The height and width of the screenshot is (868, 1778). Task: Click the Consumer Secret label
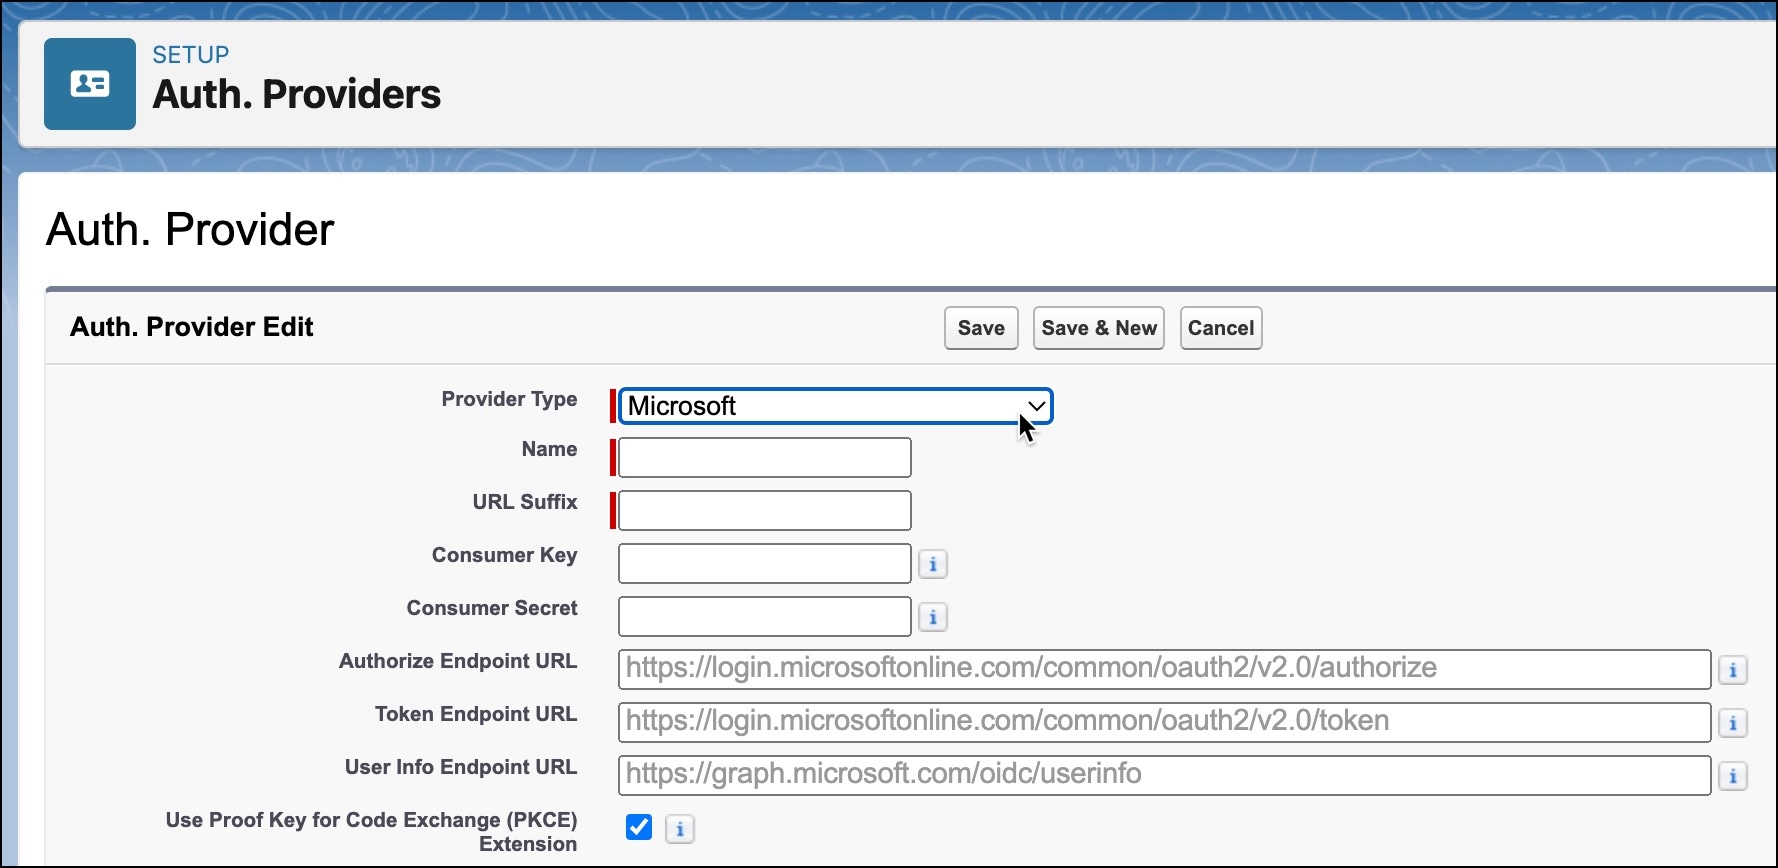point(492,608)
